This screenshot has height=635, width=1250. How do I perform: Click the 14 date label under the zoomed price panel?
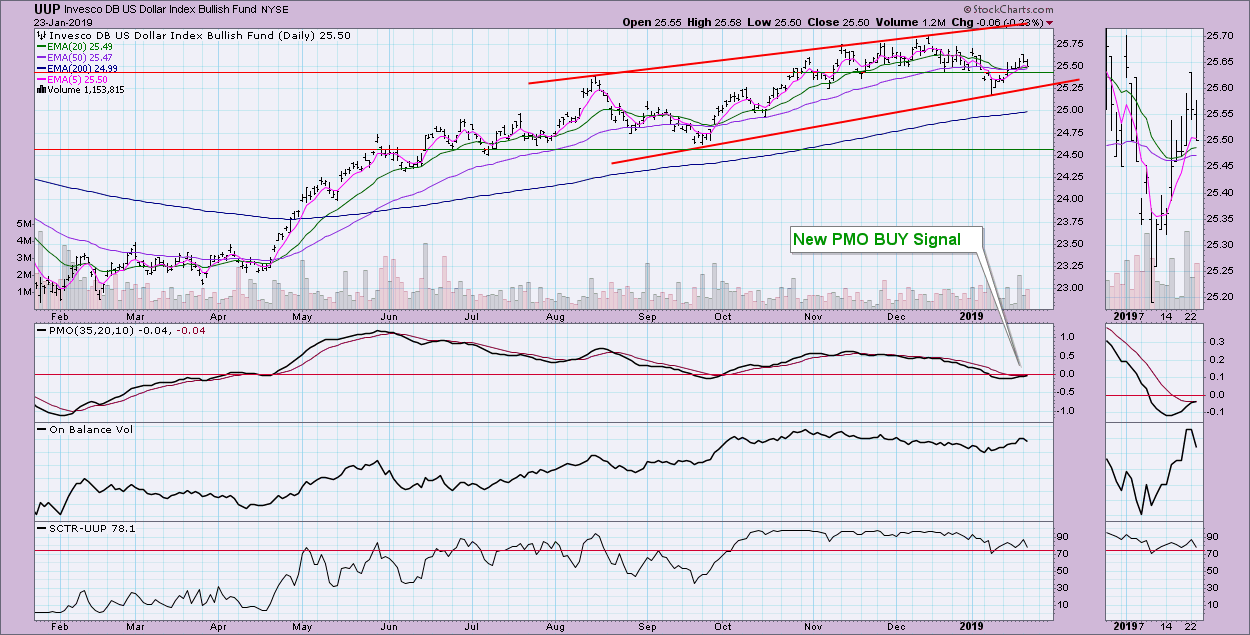tap(1165, 316)
